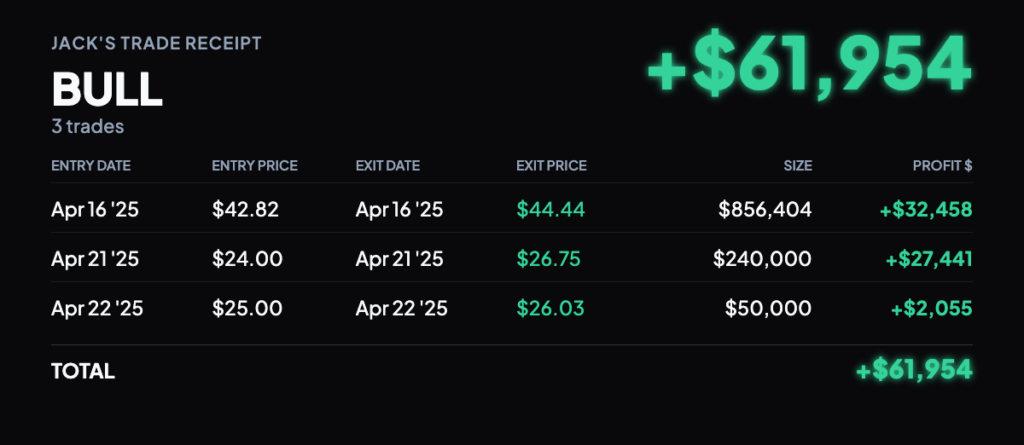The width and height of the screenshot is (1024, 445).
Task: Click the $42.82 entry price cell
Action: coord(246,209)
